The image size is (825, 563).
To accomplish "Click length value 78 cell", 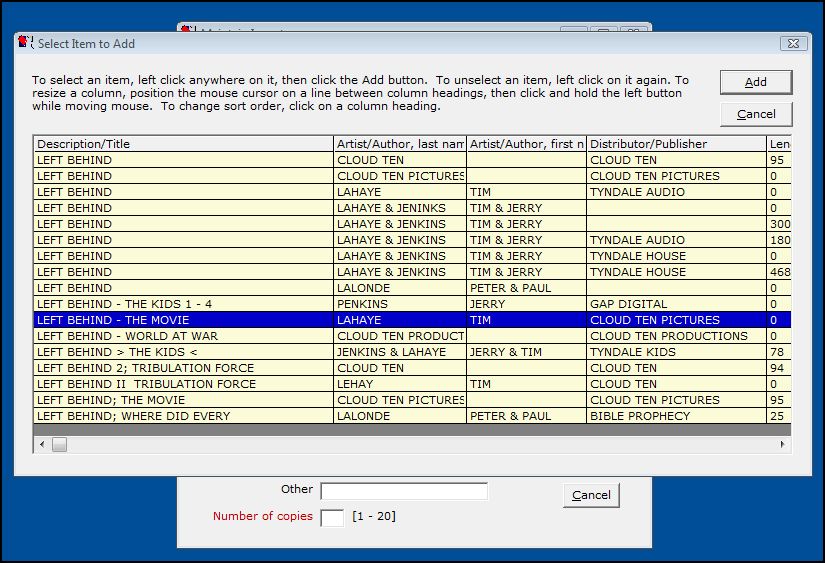I will 779,352.
